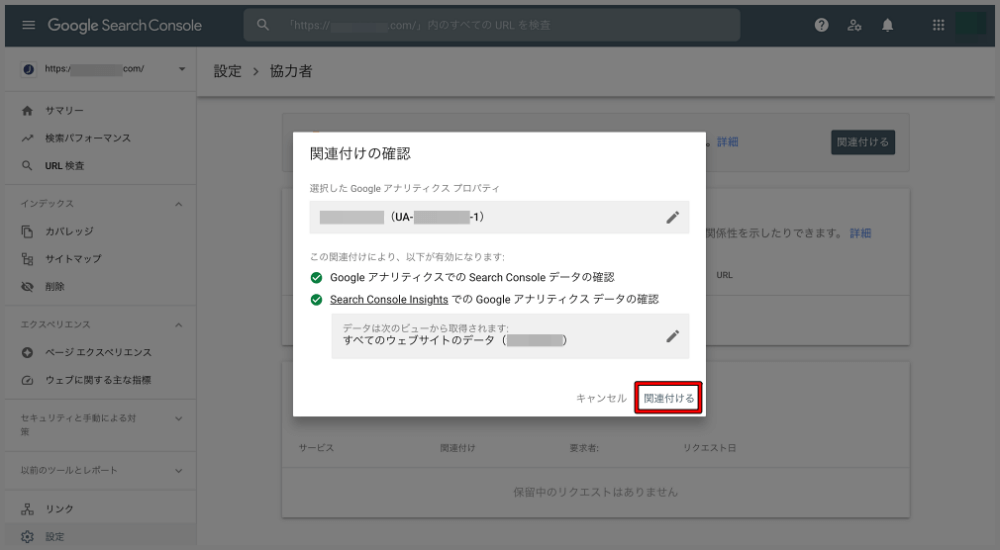Click the Google Search Console logo

[125, 25]
